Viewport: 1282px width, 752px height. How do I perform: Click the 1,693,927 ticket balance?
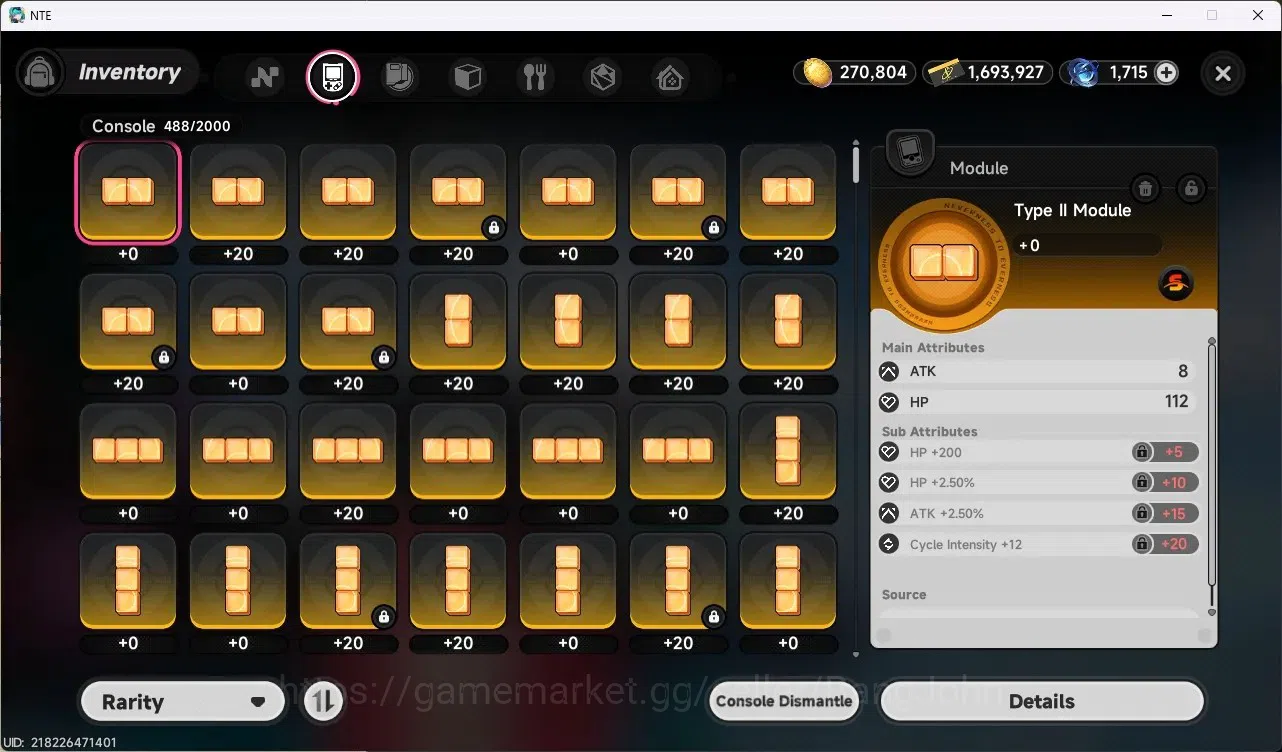point(1005,72)
